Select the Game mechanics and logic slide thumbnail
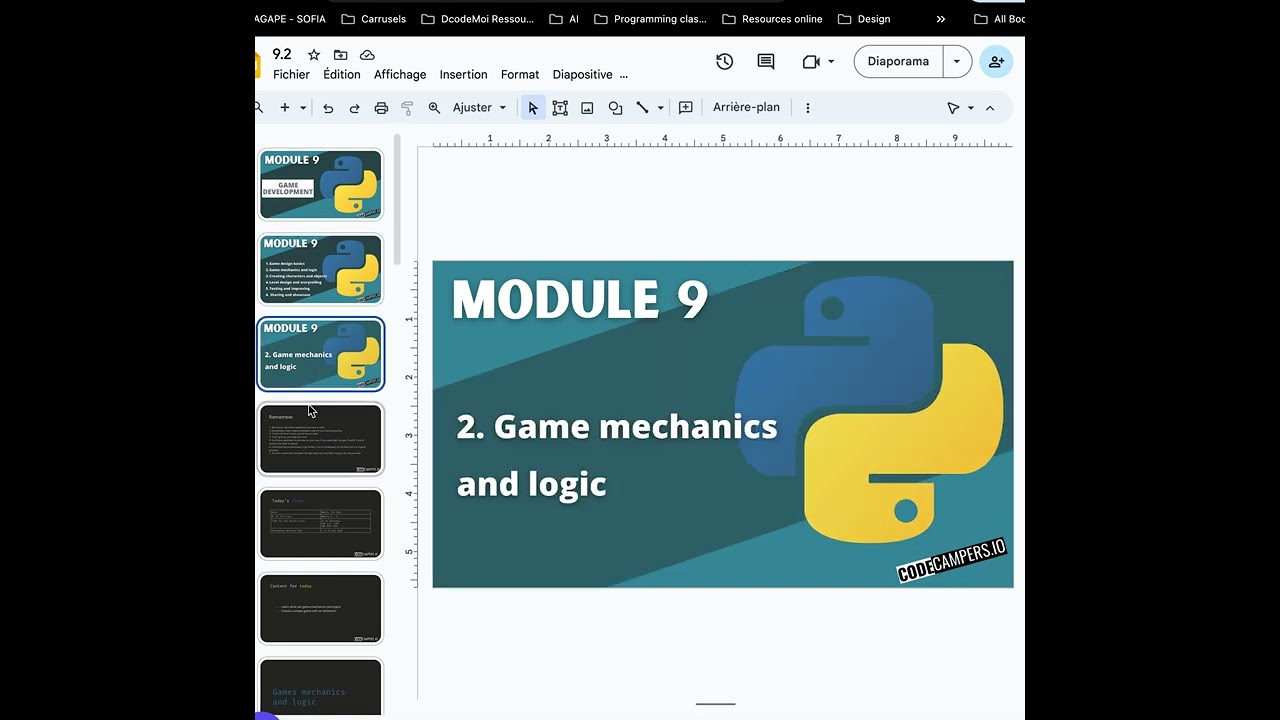 (321, 354)
